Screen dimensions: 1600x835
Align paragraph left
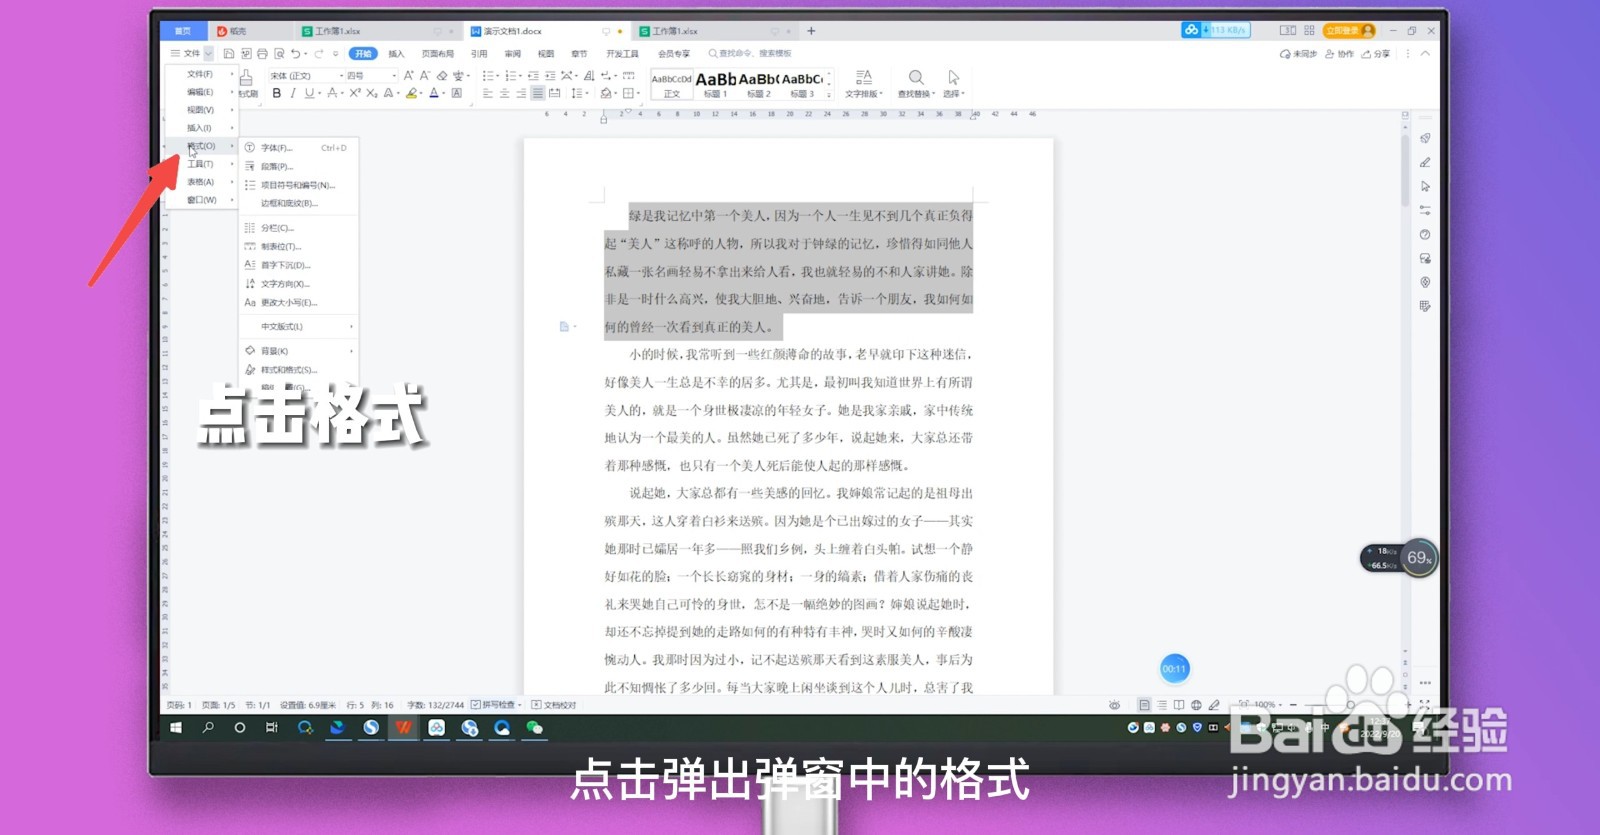point(488,93)
